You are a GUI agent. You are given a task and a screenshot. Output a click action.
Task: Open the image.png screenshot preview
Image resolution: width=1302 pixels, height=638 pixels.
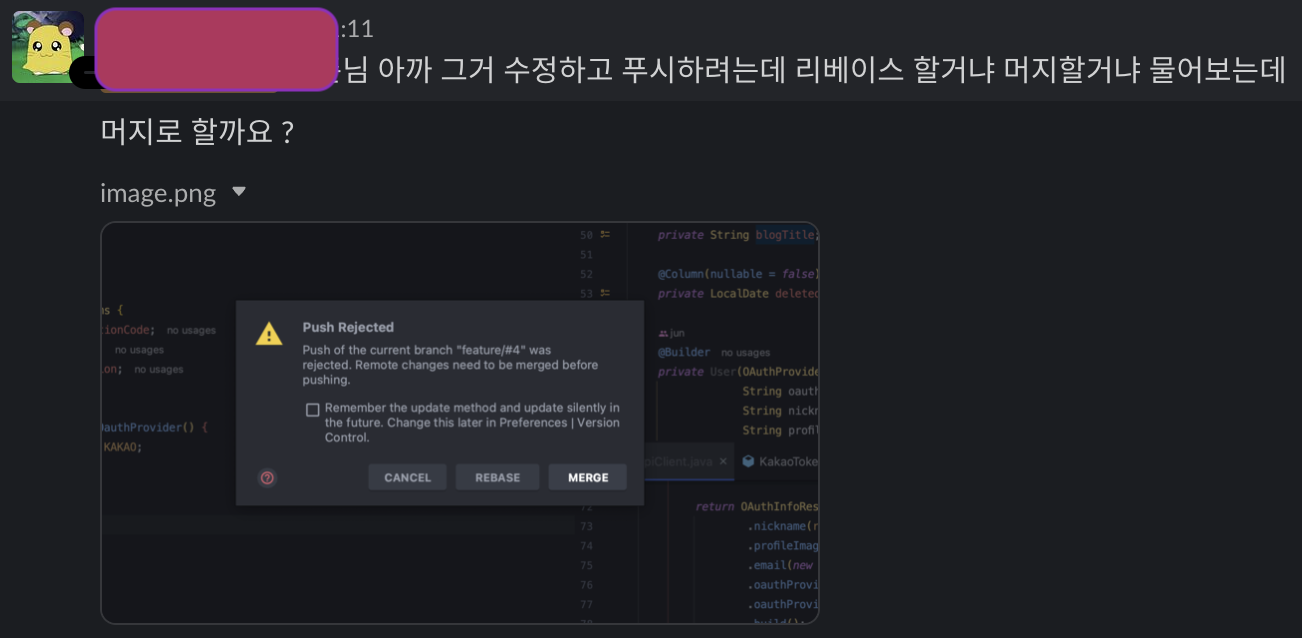[x=460, y=423]
